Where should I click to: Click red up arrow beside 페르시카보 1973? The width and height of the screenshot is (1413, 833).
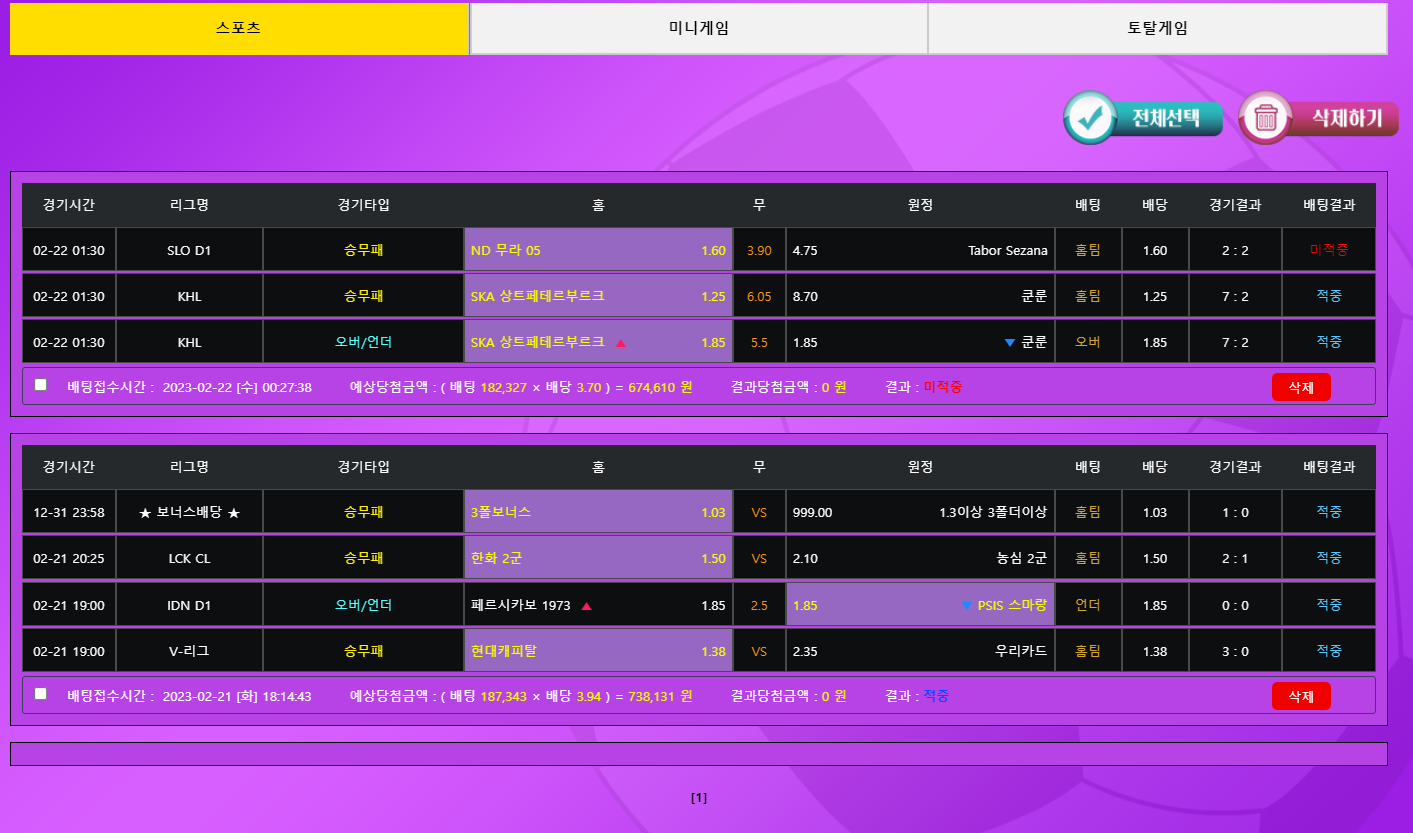586,606
